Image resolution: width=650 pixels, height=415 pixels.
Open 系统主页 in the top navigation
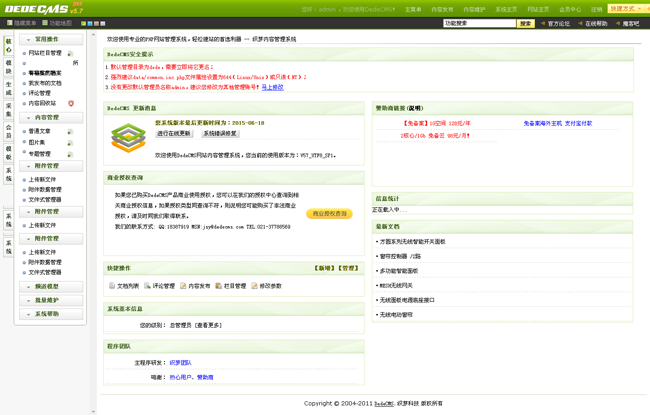point(506,9)
